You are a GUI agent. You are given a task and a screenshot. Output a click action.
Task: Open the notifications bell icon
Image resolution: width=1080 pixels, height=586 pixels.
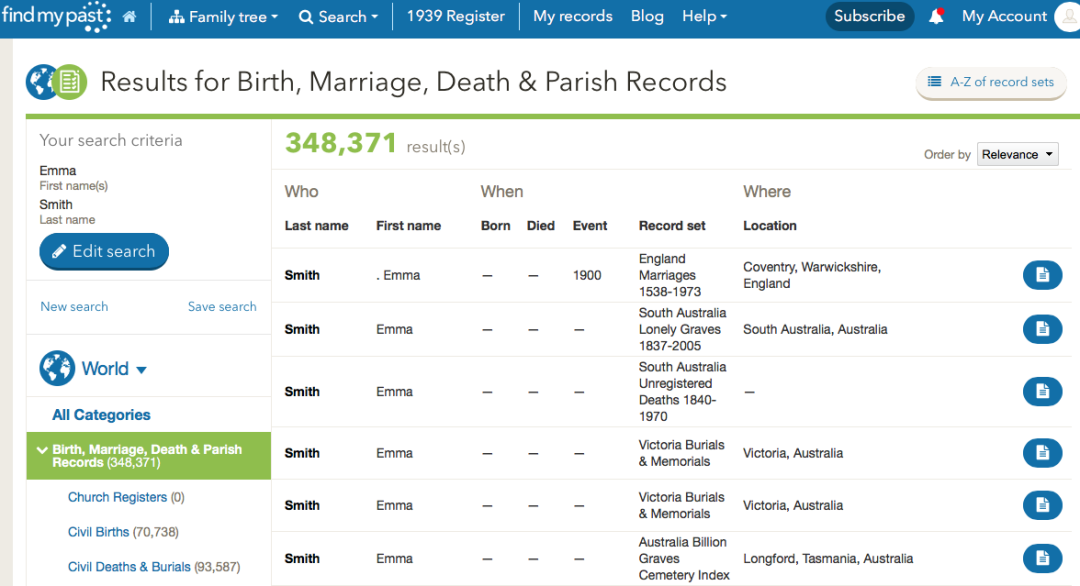(x=936, y=16)
